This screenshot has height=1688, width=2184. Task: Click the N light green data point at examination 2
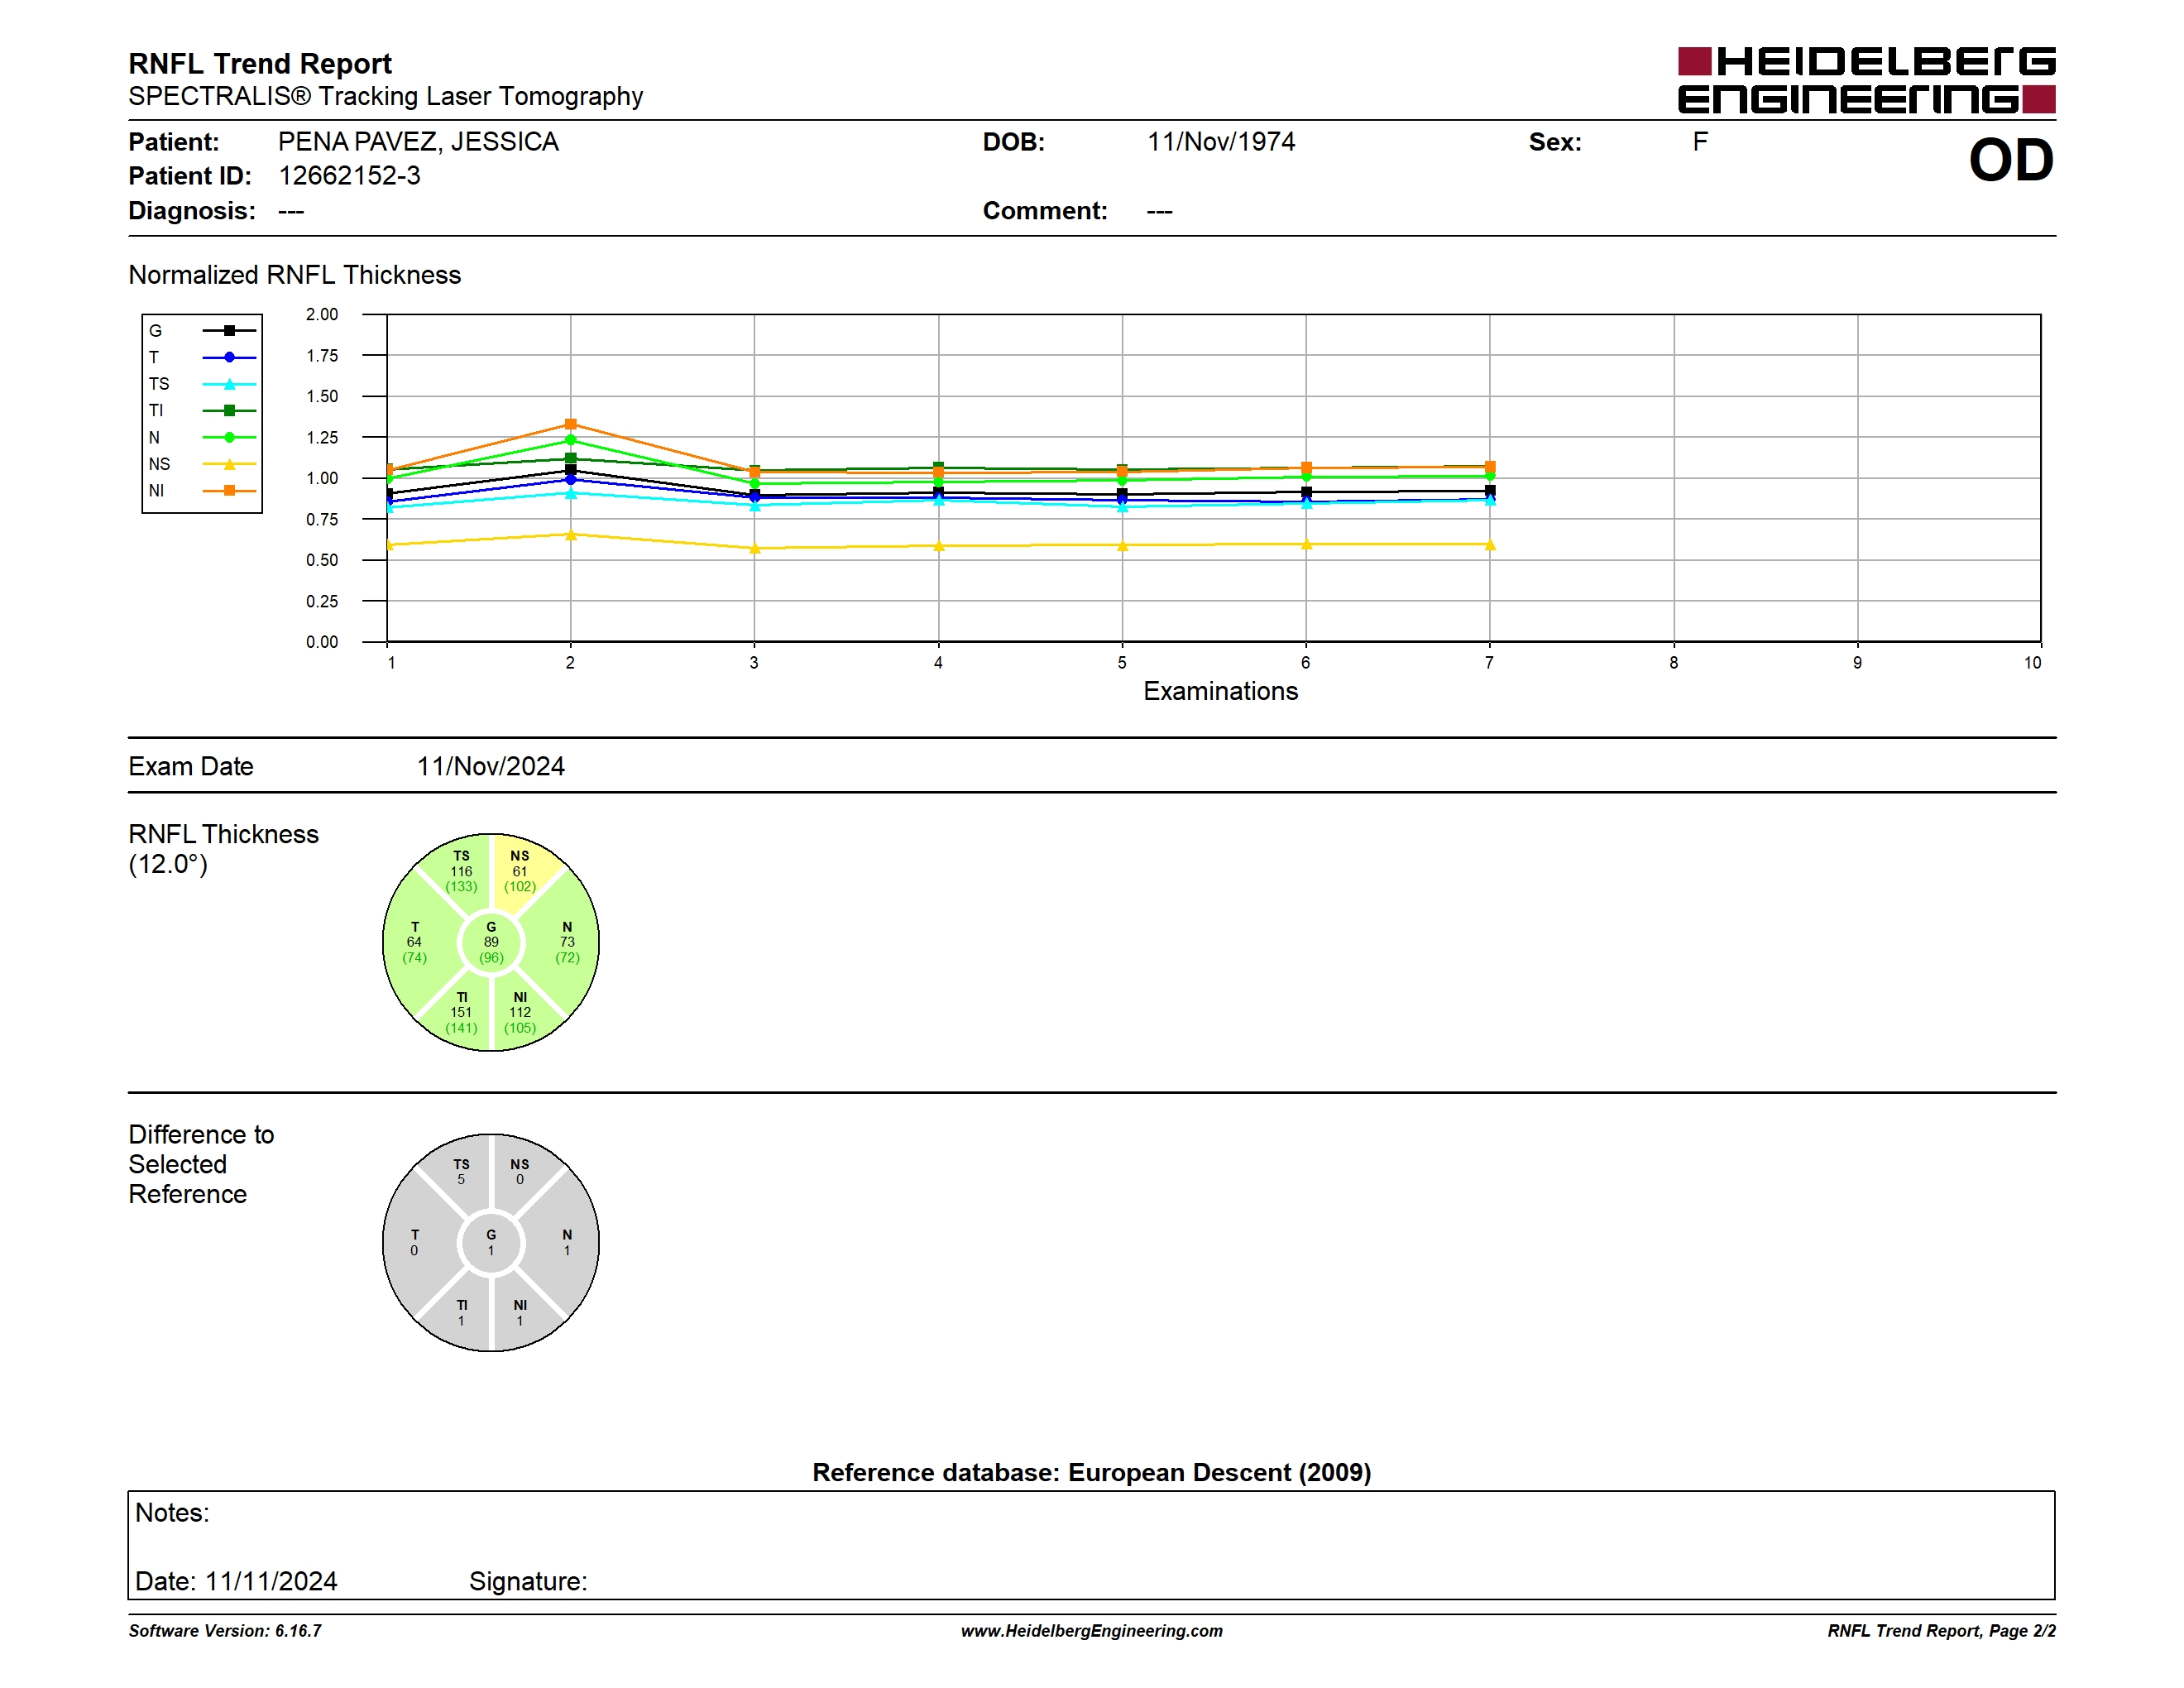(571, 440)
